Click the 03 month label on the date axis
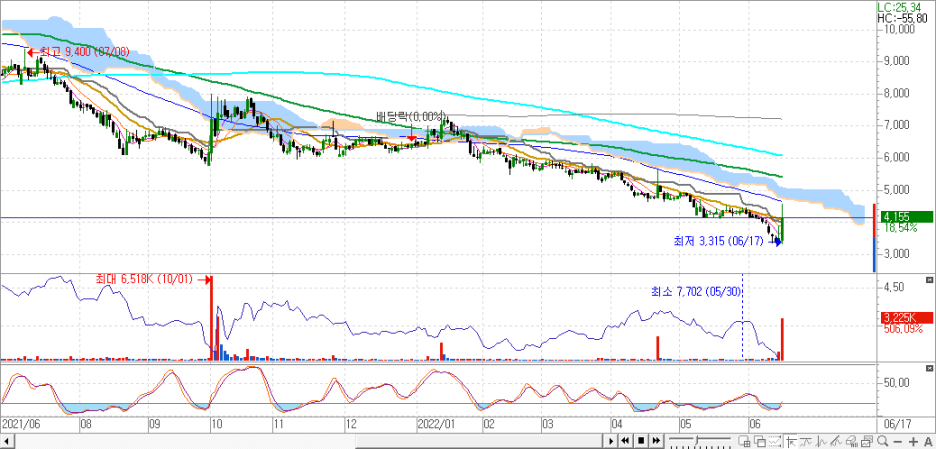936x449 pixels. [548, 423]
